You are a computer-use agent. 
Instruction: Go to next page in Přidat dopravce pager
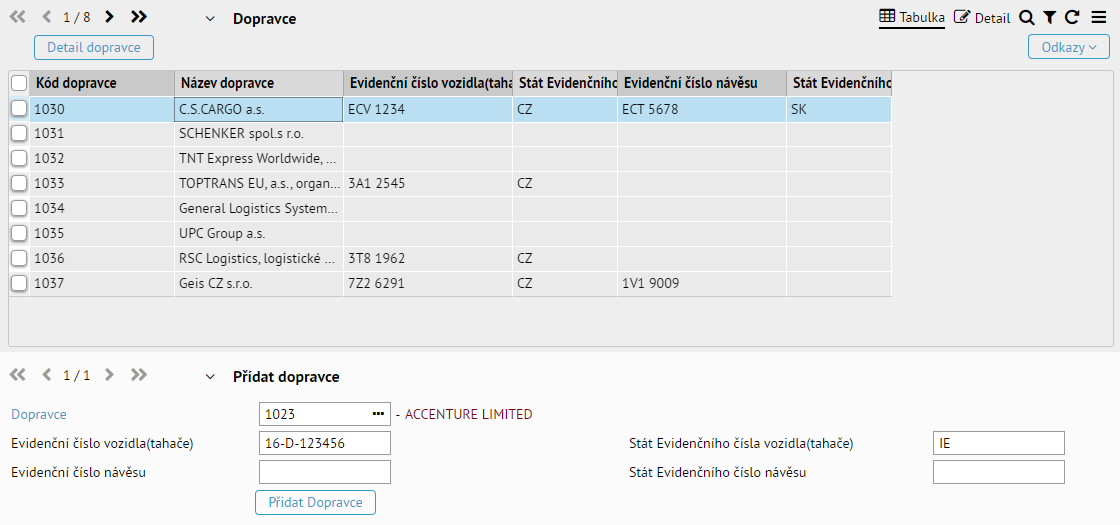click(x=109, y=374)
